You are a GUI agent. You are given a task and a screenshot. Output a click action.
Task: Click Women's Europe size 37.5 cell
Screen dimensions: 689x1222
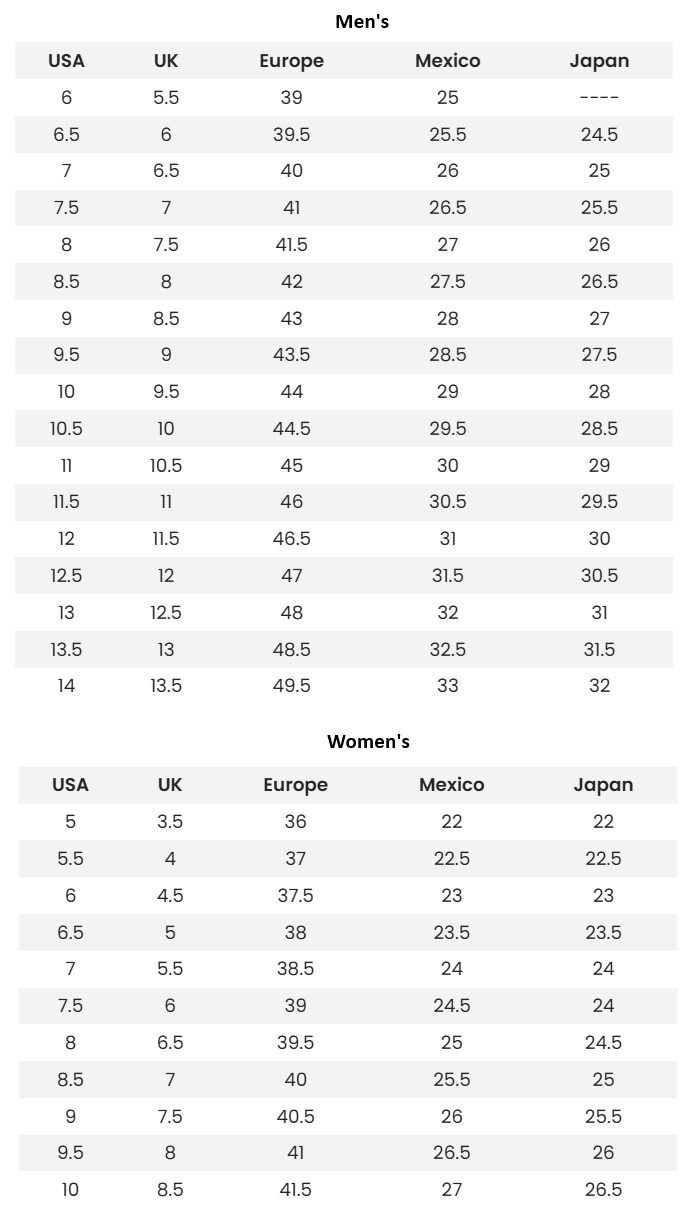(x=296, y=896)
